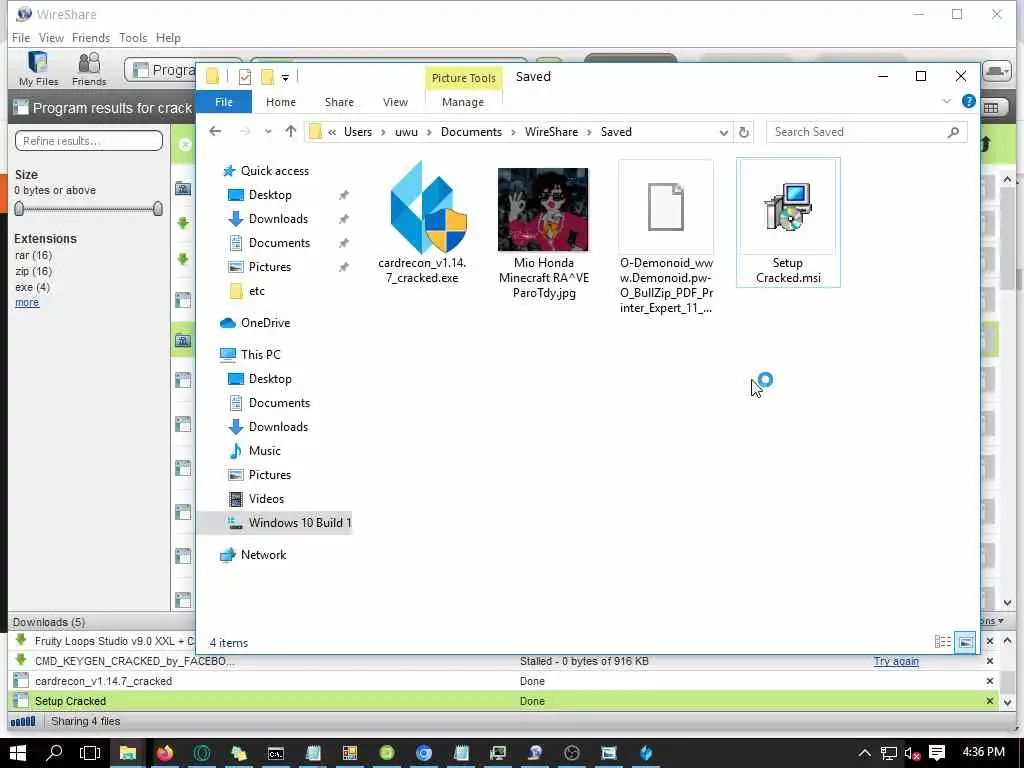Open Videos under This PC
Viewport: 1024px width, 768px height.
(x=266, y=498)
